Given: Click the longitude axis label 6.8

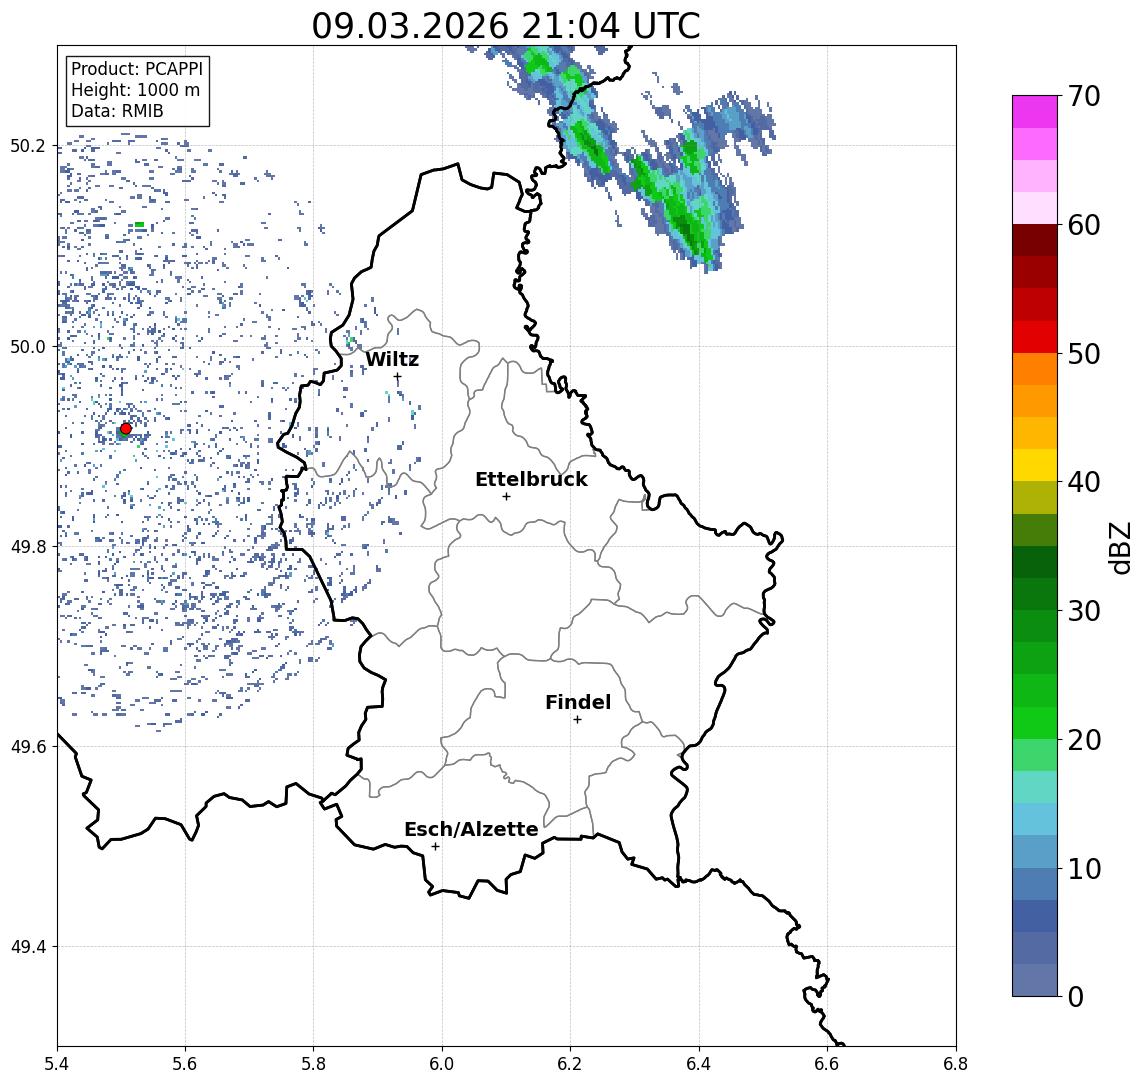Looking at the screenshot, I should point(955,1064).
